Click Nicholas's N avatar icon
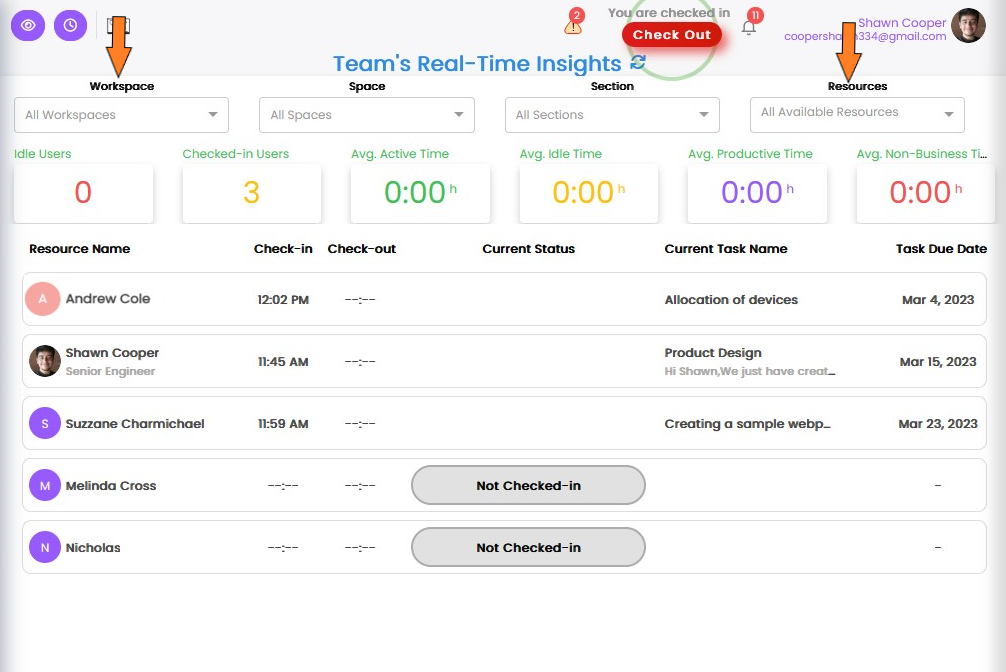 tap(44, 547)
